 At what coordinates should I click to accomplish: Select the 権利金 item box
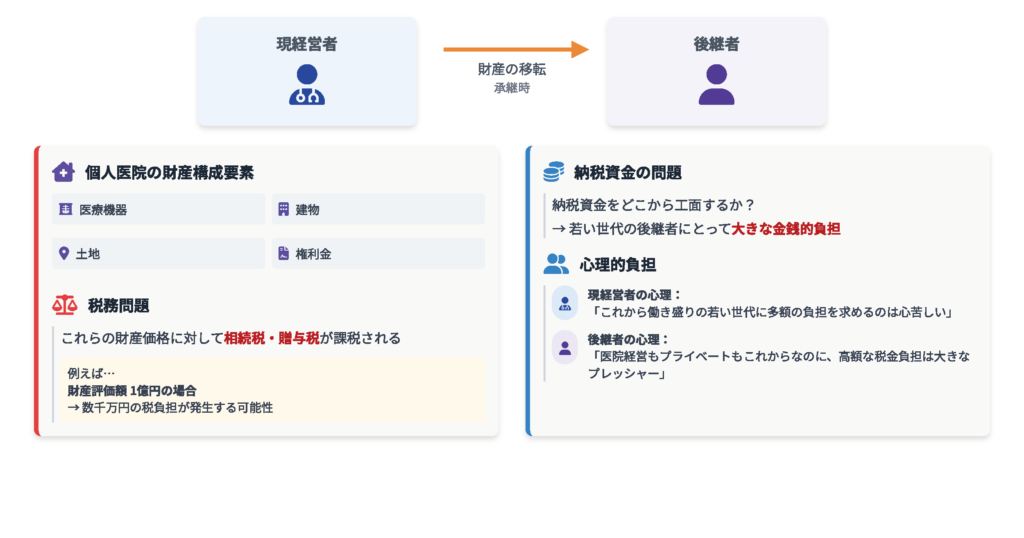coord(378,254)
